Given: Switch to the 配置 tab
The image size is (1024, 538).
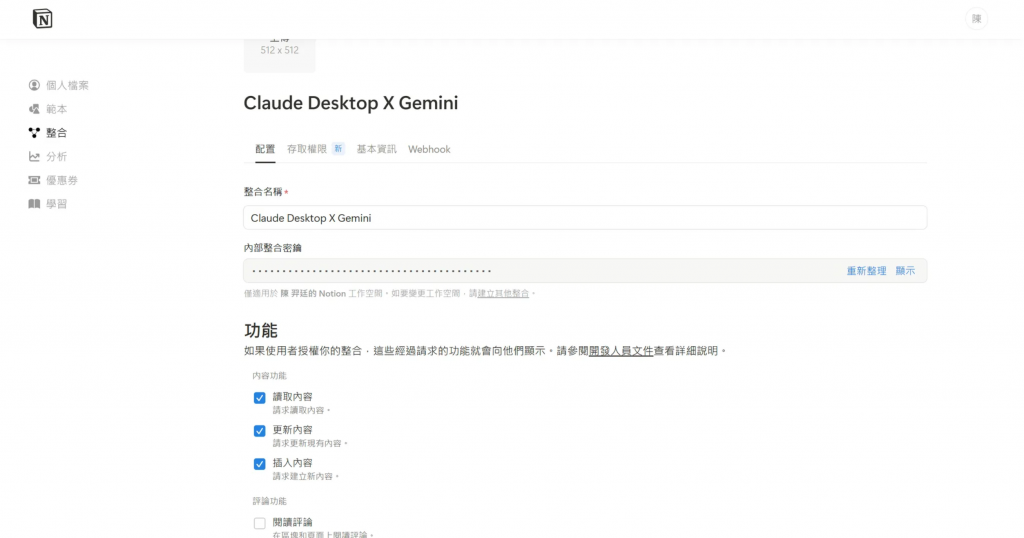Looking at the screenshot, I should point(265,150).
